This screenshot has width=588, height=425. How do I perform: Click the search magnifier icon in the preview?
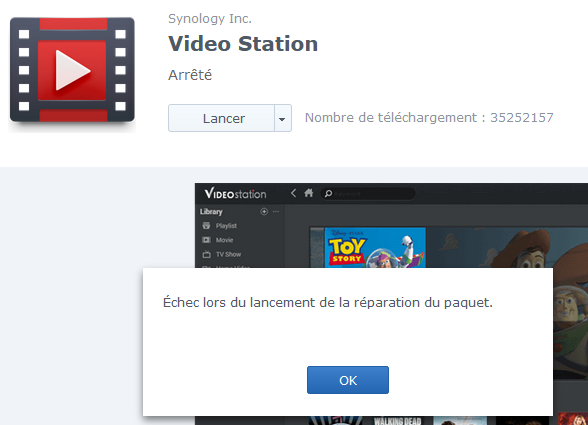(328, 193)
